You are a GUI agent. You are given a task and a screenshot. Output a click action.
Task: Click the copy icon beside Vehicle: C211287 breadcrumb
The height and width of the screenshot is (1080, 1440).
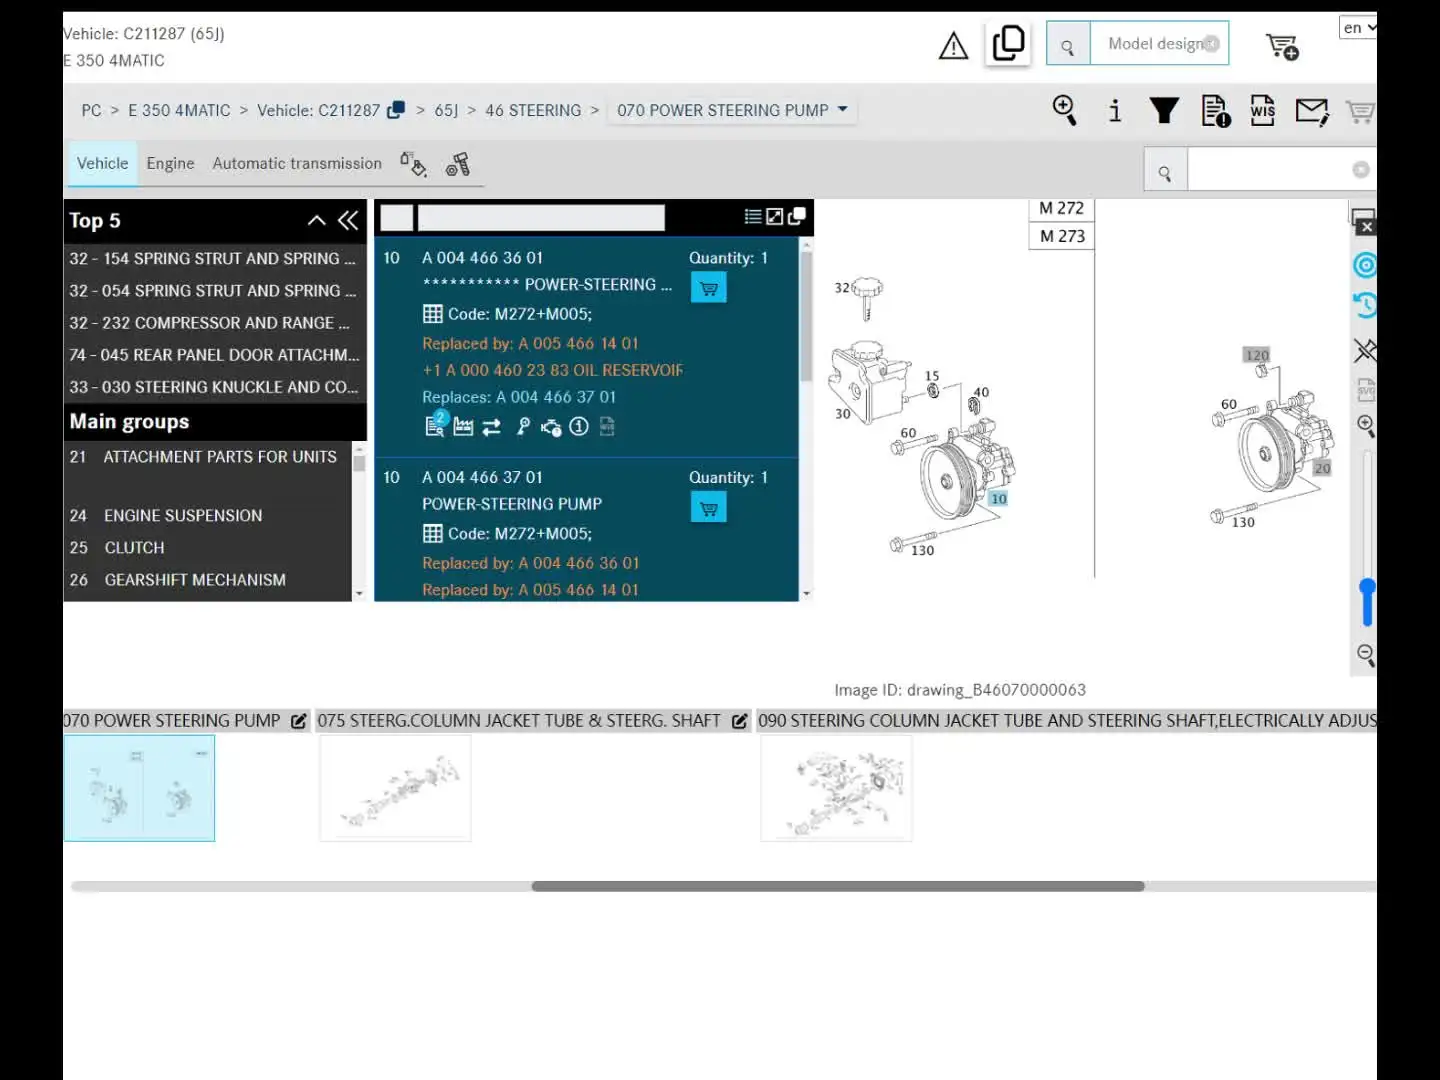[396, 110]
